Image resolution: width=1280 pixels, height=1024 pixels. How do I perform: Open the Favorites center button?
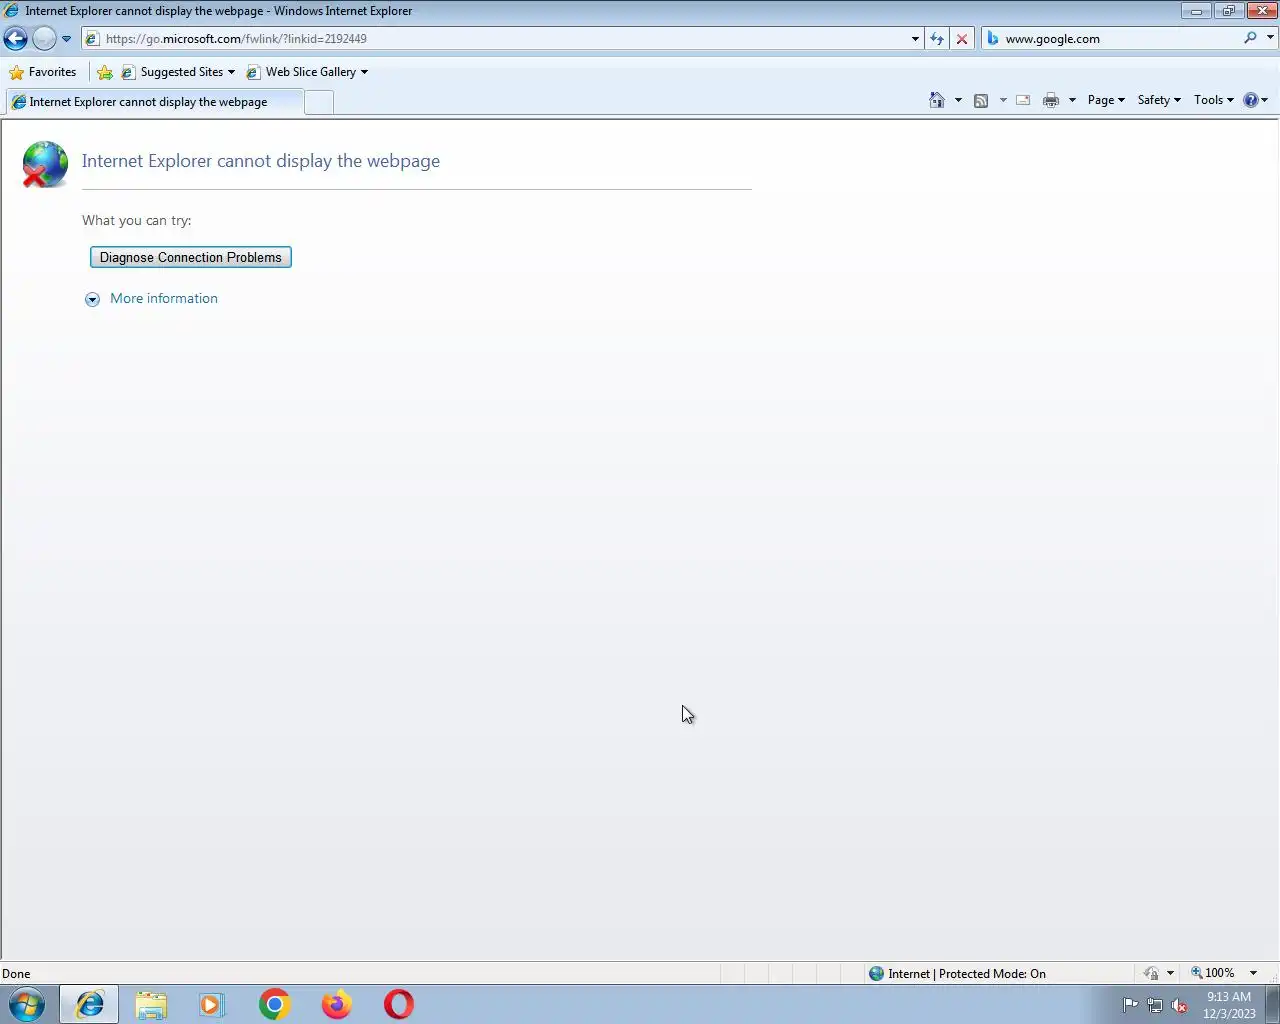[43, 72]
